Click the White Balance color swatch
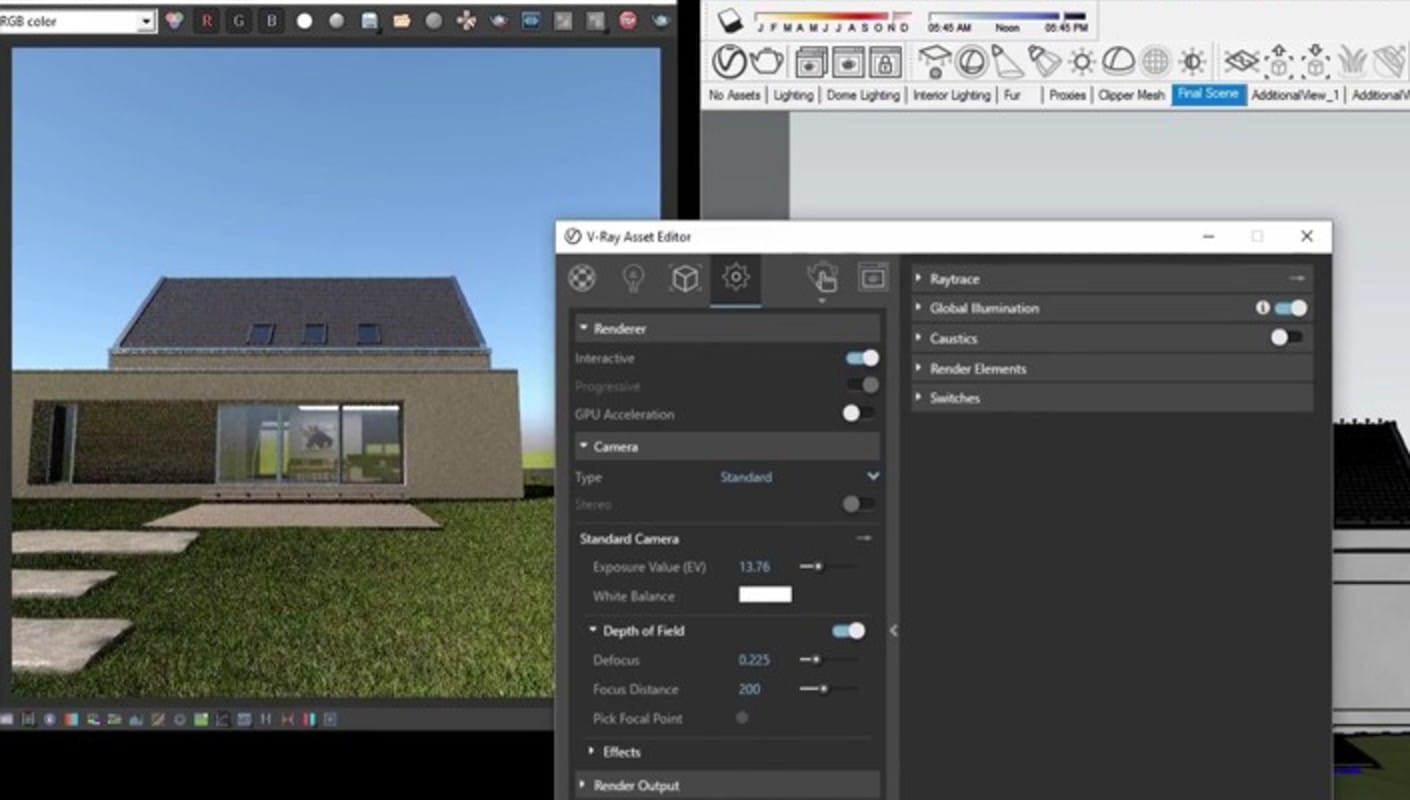 (x=765, y=595)
